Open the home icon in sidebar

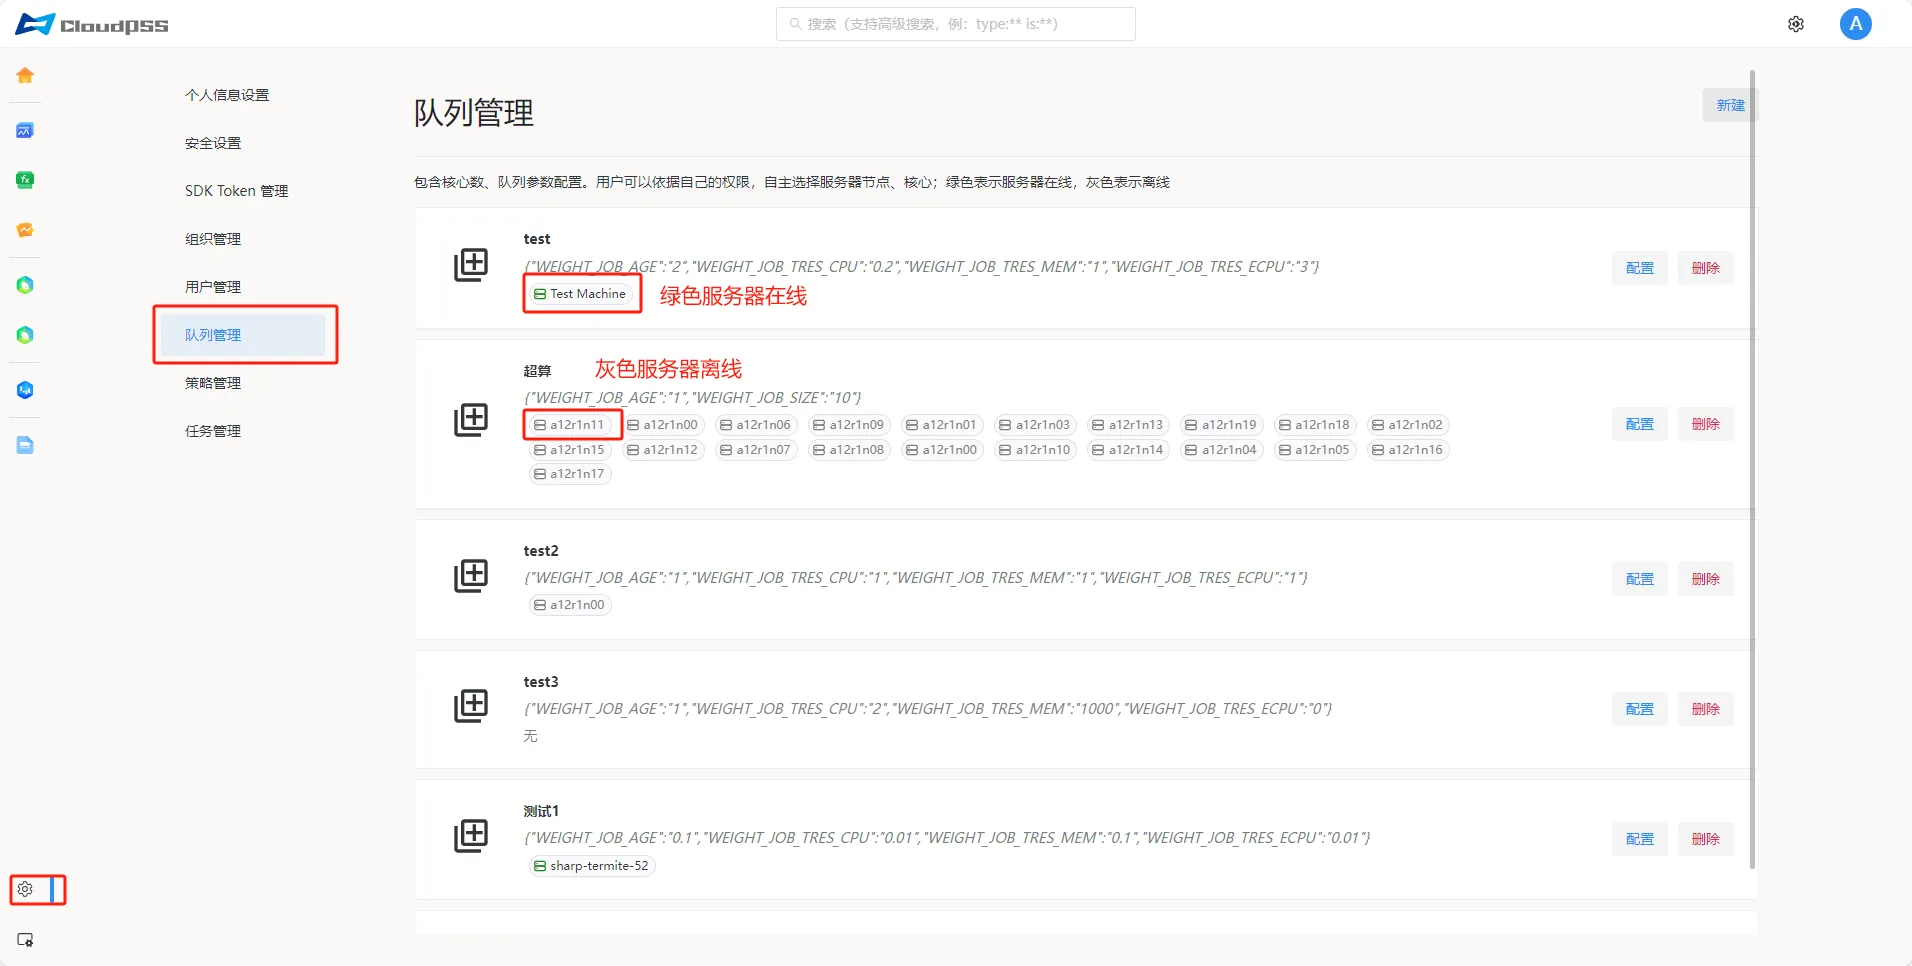25,75
